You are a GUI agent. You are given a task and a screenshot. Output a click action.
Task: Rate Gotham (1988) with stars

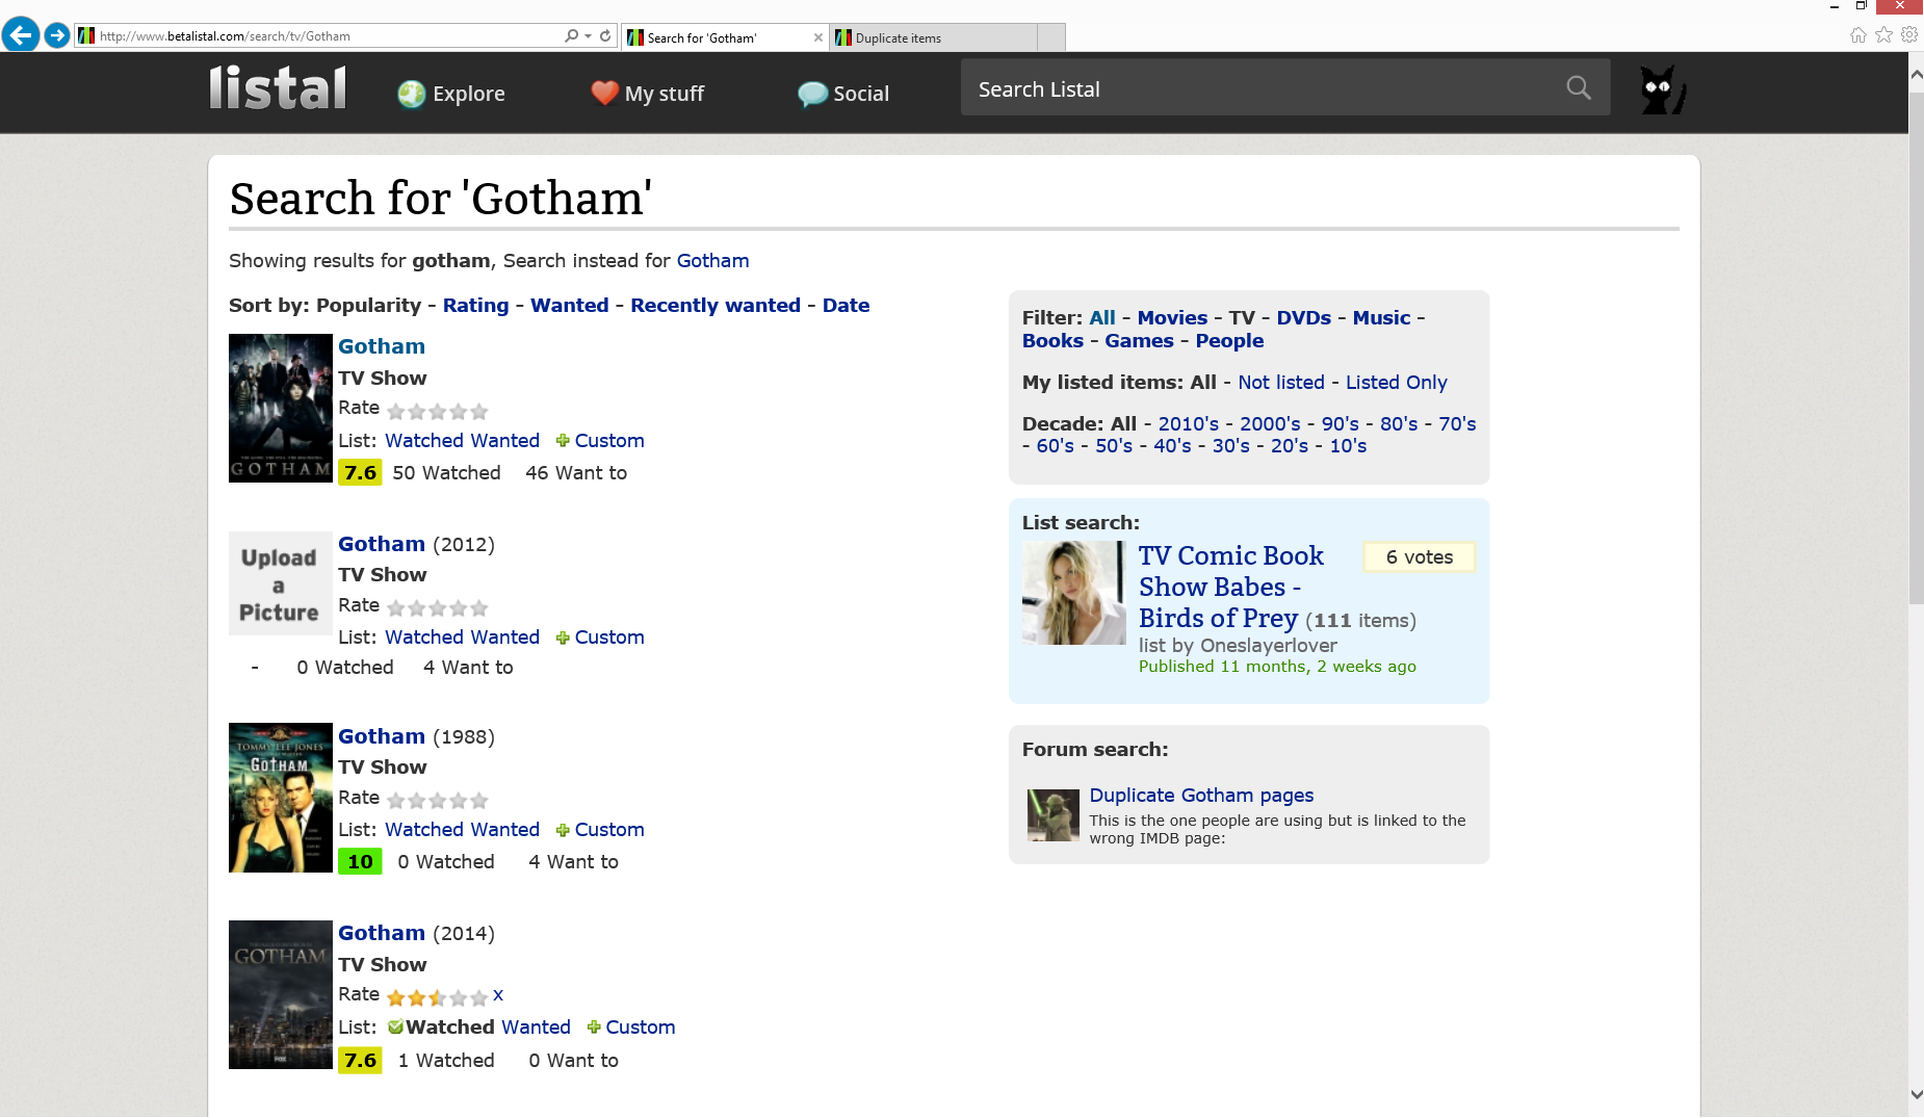[x=437, y=801]
